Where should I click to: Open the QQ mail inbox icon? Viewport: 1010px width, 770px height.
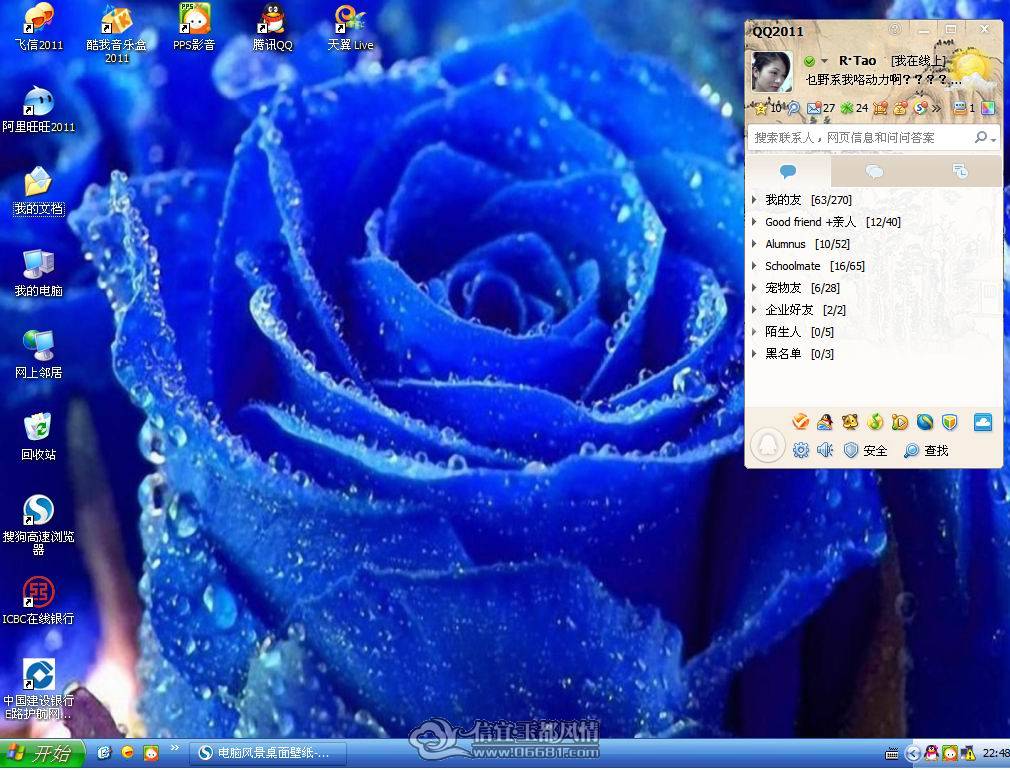[814, 108]
